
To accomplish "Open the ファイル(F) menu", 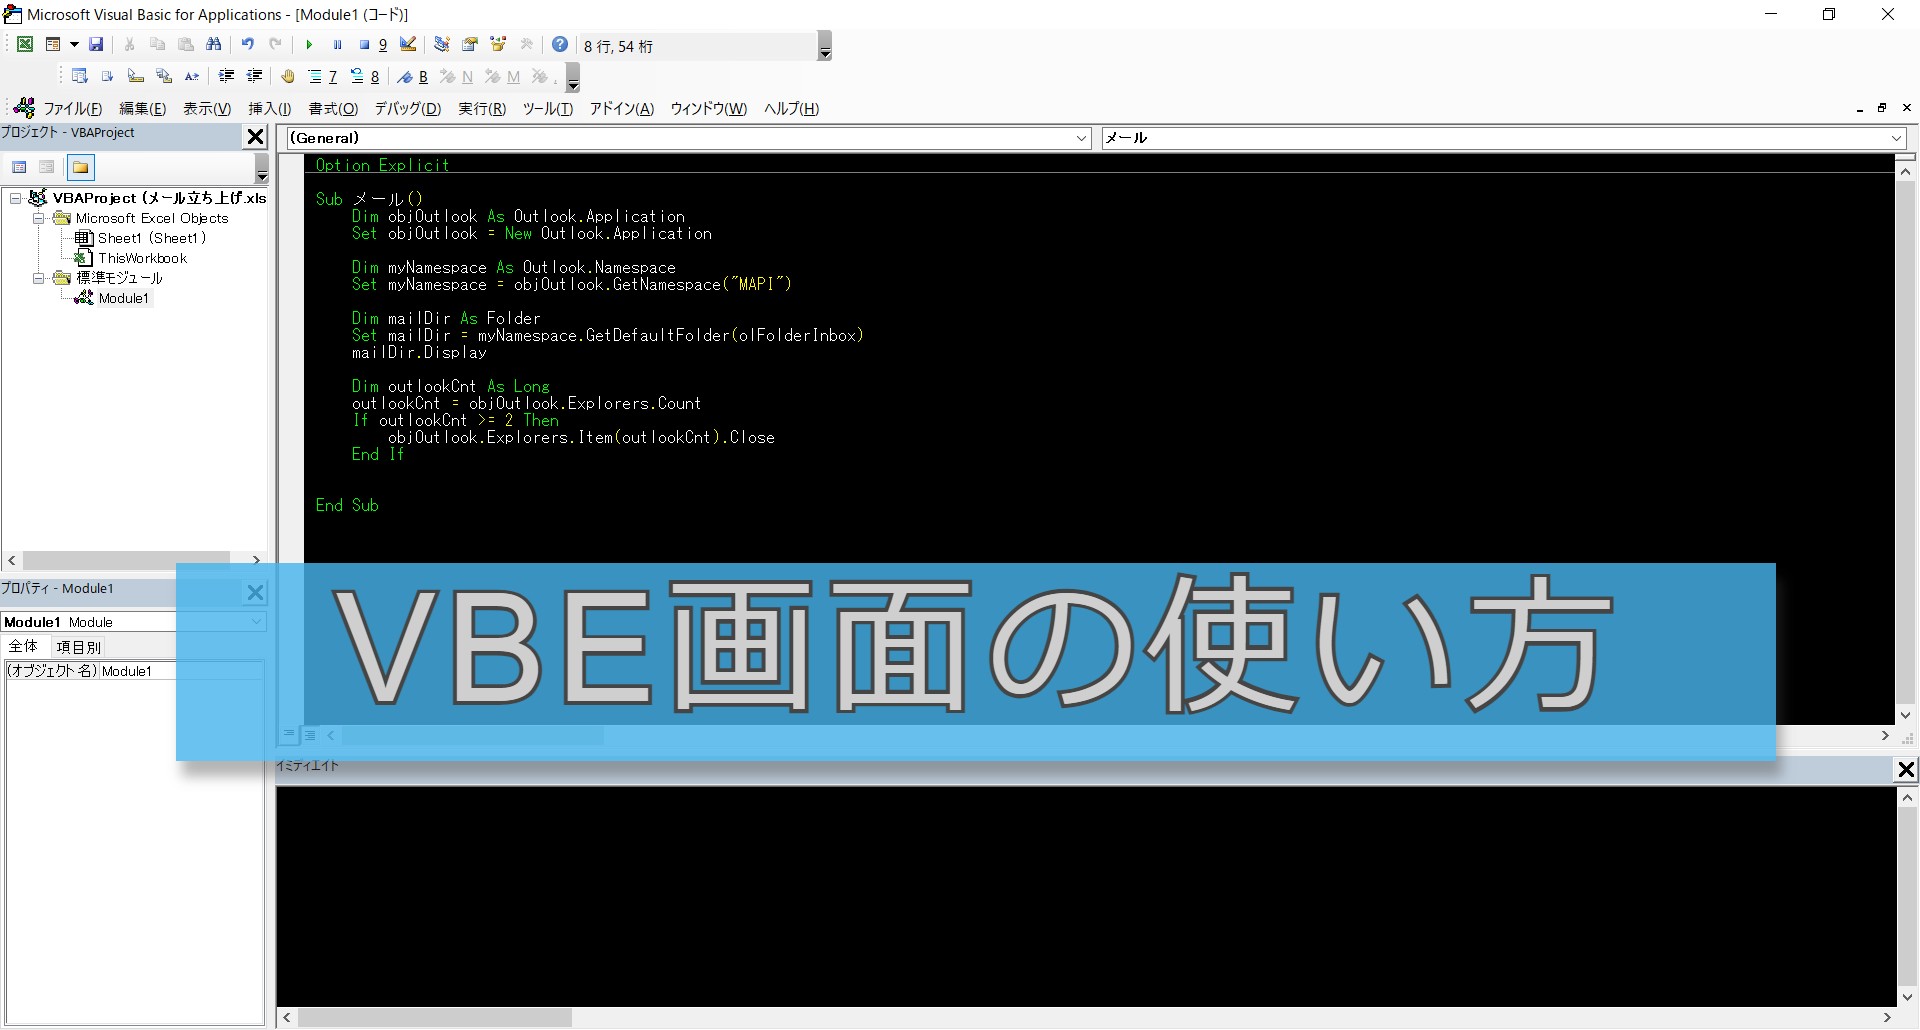I will coord(72,109).
